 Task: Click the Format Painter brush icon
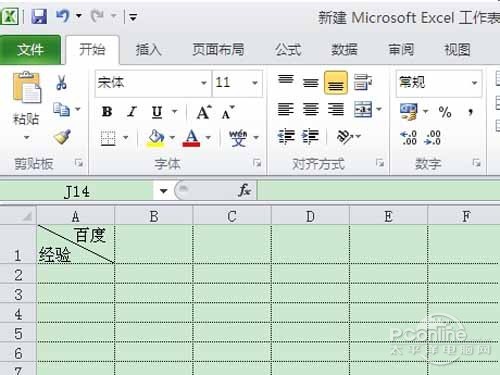pyautogui.click(x=62, y=137)
